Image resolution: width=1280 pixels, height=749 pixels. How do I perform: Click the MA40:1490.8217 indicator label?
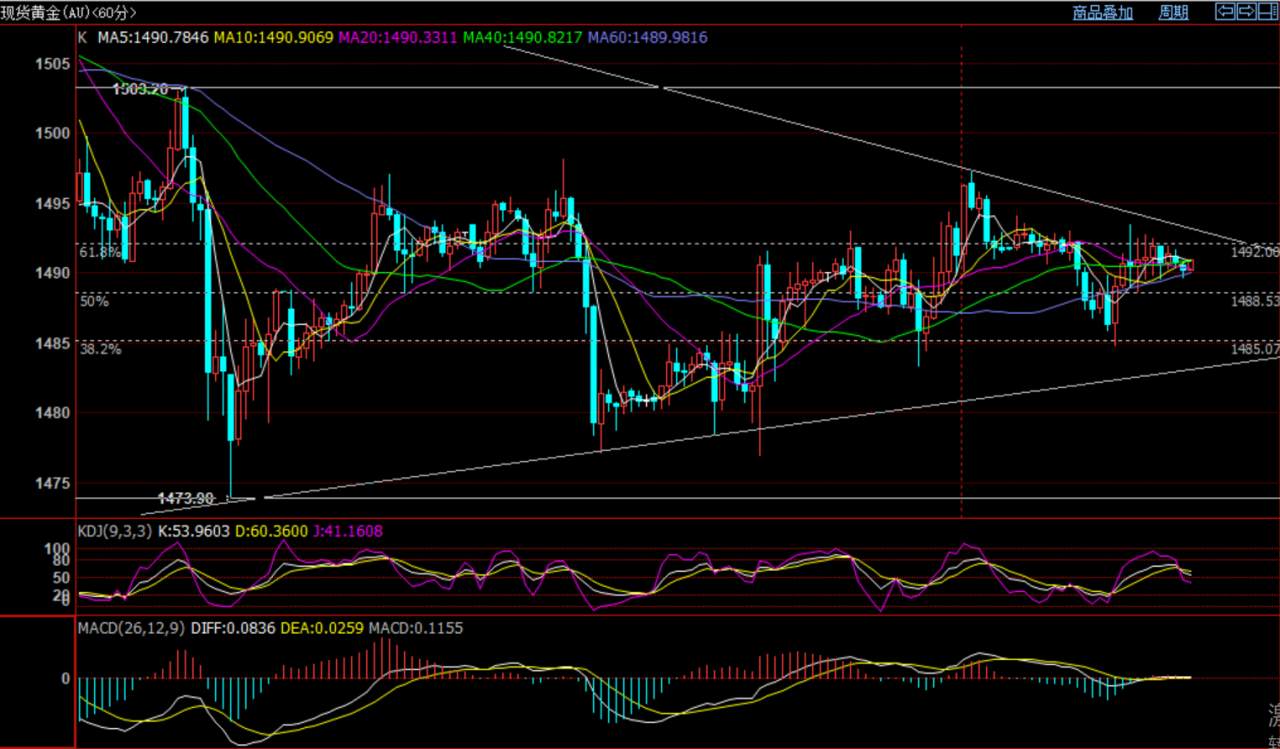pyautogui.click(x=523, y=38)
